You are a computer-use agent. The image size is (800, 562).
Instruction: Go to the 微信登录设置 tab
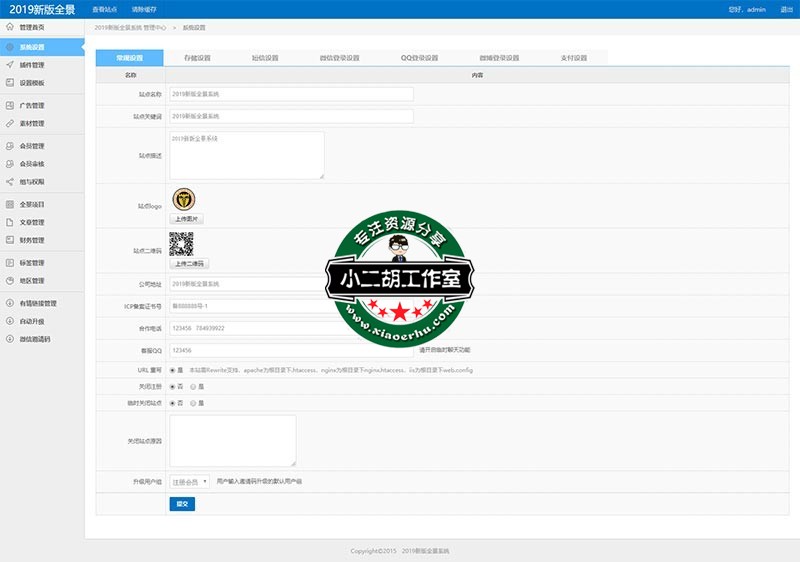[x=339, y=58]
